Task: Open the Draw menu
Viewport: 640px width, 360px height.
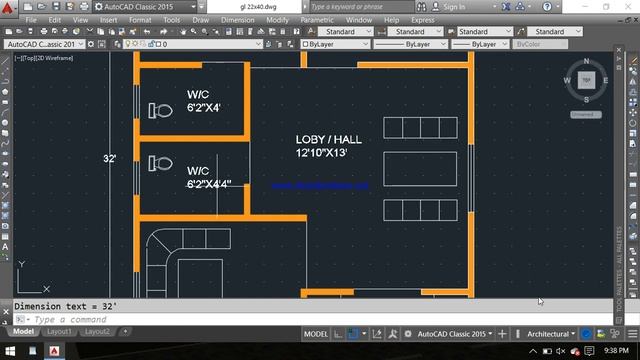Action: [200, 20]
